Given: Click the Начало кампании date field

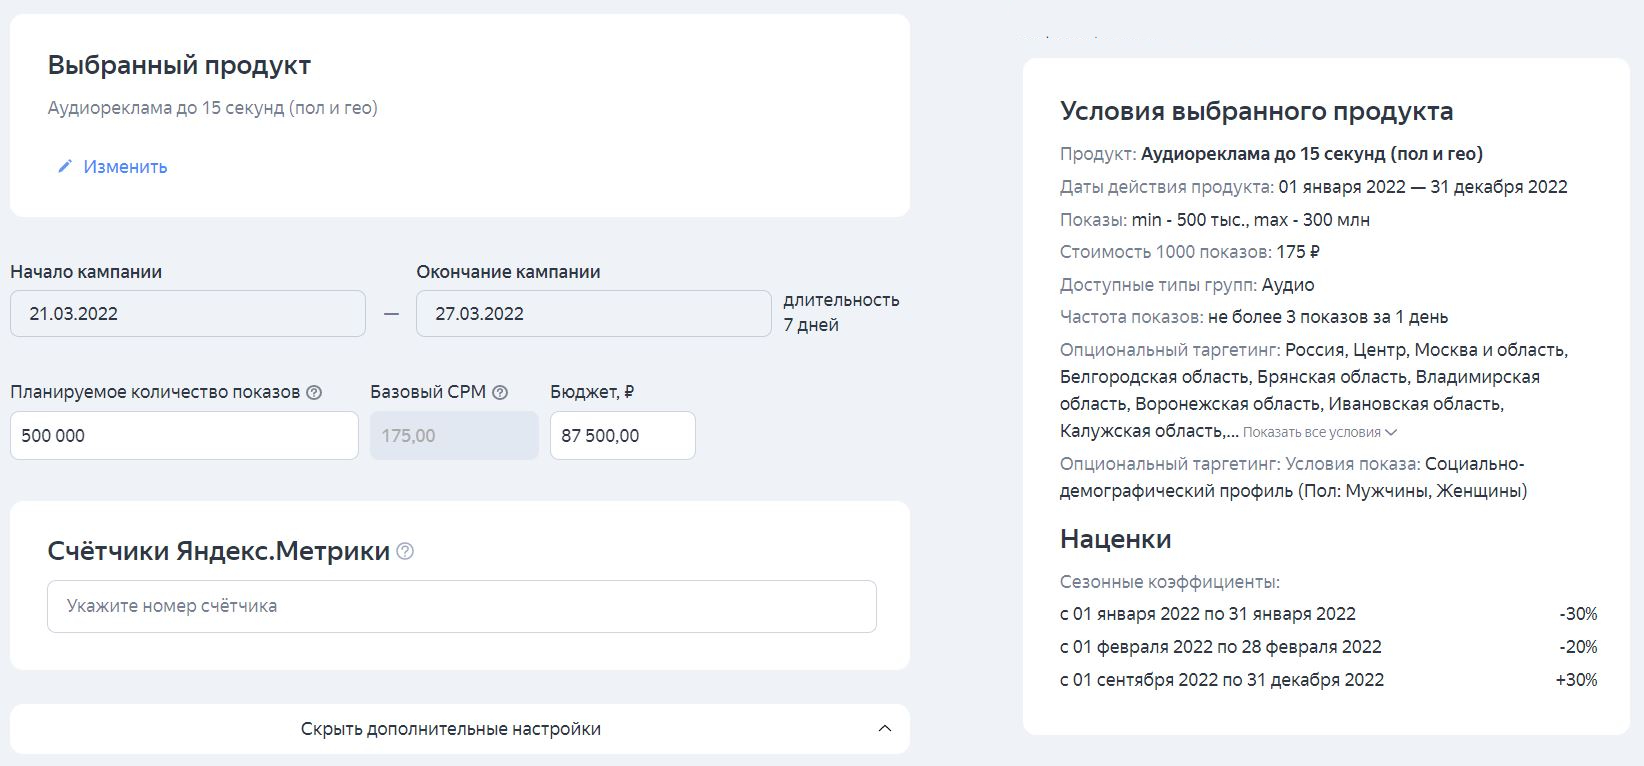Looking at the screenshot, I should pos(188,313).
